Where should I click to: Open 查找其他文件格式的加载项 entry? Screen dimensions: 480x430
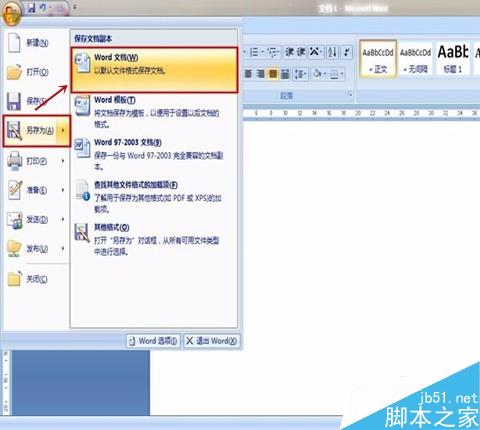154,197
